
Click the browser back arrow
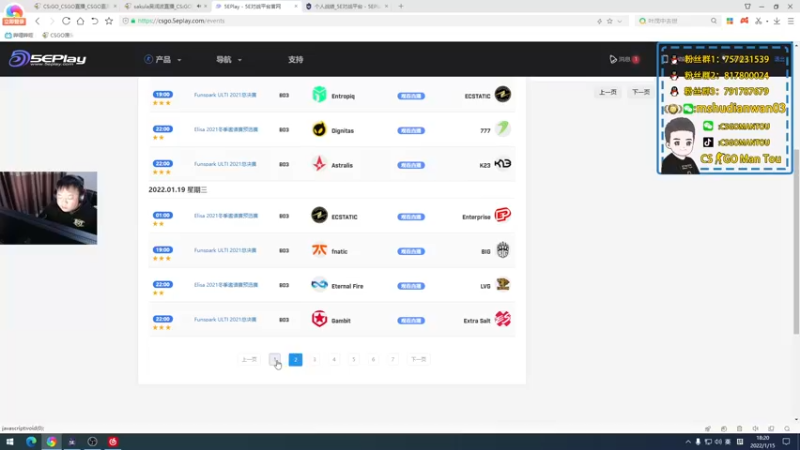click(x=37, y=21)
